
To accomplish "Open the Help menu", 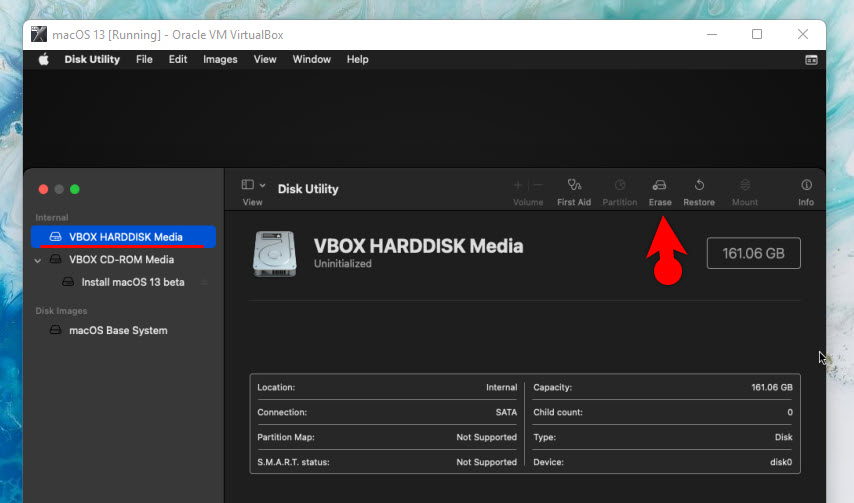I will (x=357, y=59).
